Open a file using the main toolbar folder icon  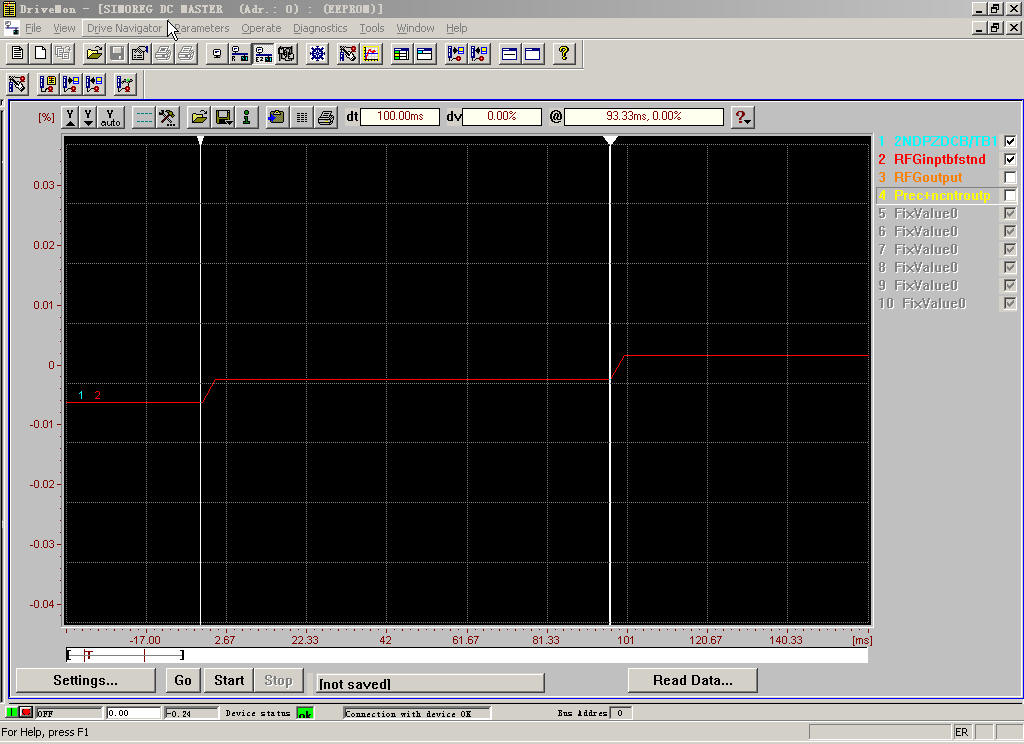[94, 54]
